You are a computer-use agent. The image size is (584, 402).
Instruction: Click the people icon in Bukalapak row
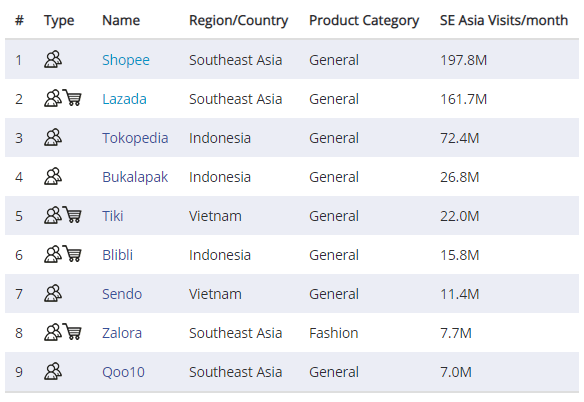coord(53,176)
